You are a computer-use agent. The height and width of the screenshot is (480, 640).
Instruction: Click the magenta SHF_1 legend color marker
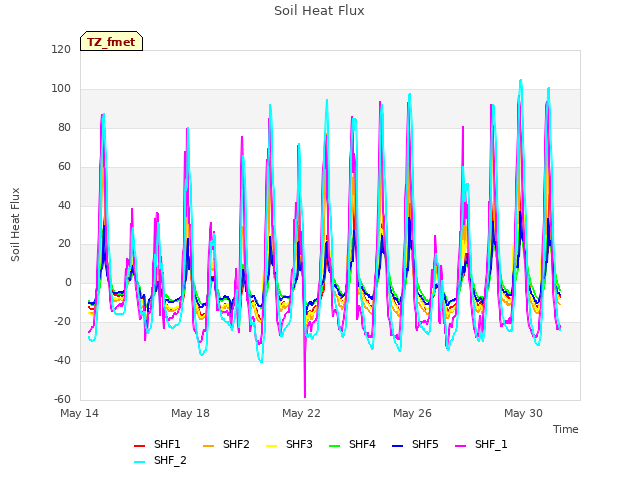460,446
